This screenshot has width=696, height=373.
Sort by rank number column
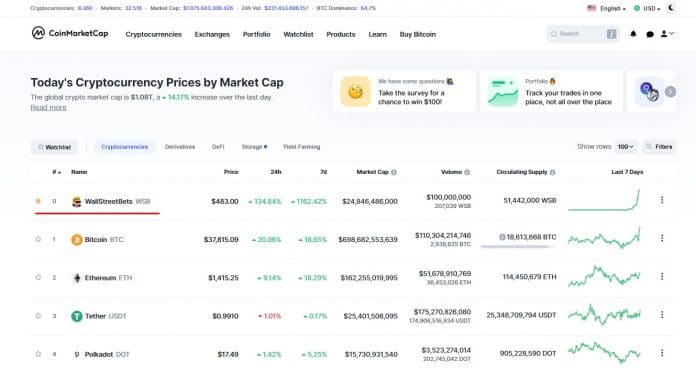[x=56, y=172]
